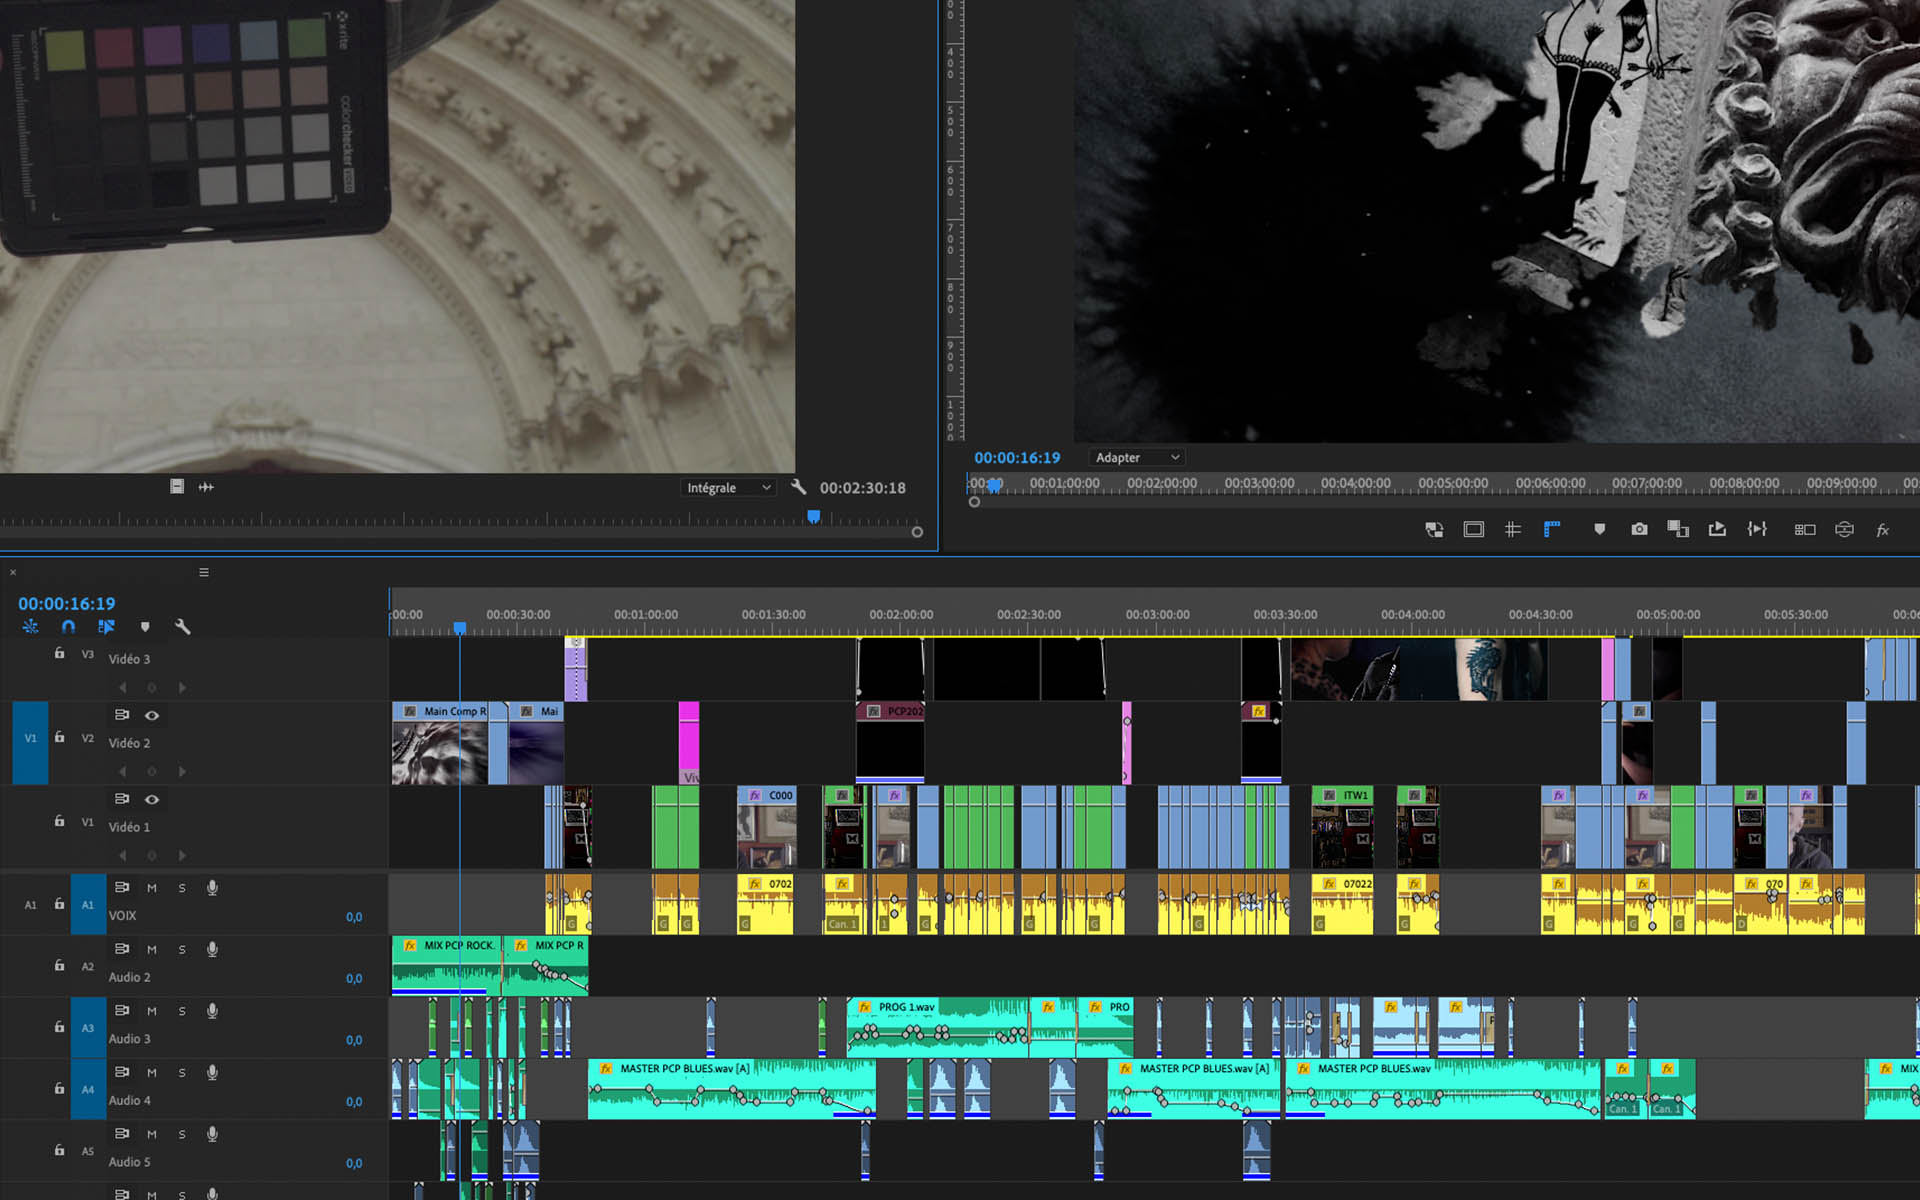Screen dimensions: 1920x1200
Task: Open comparison view in the Program monitor
Action: [x=1678, y=530]
